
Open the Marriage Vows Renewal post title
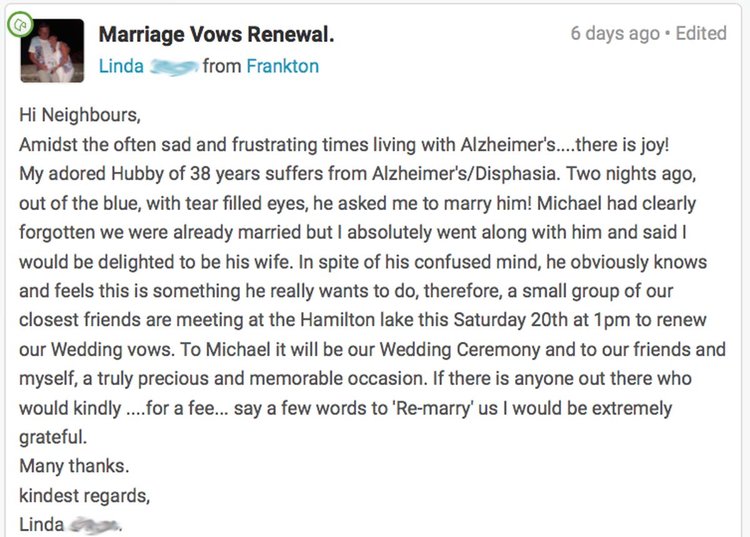coord(216,34)
